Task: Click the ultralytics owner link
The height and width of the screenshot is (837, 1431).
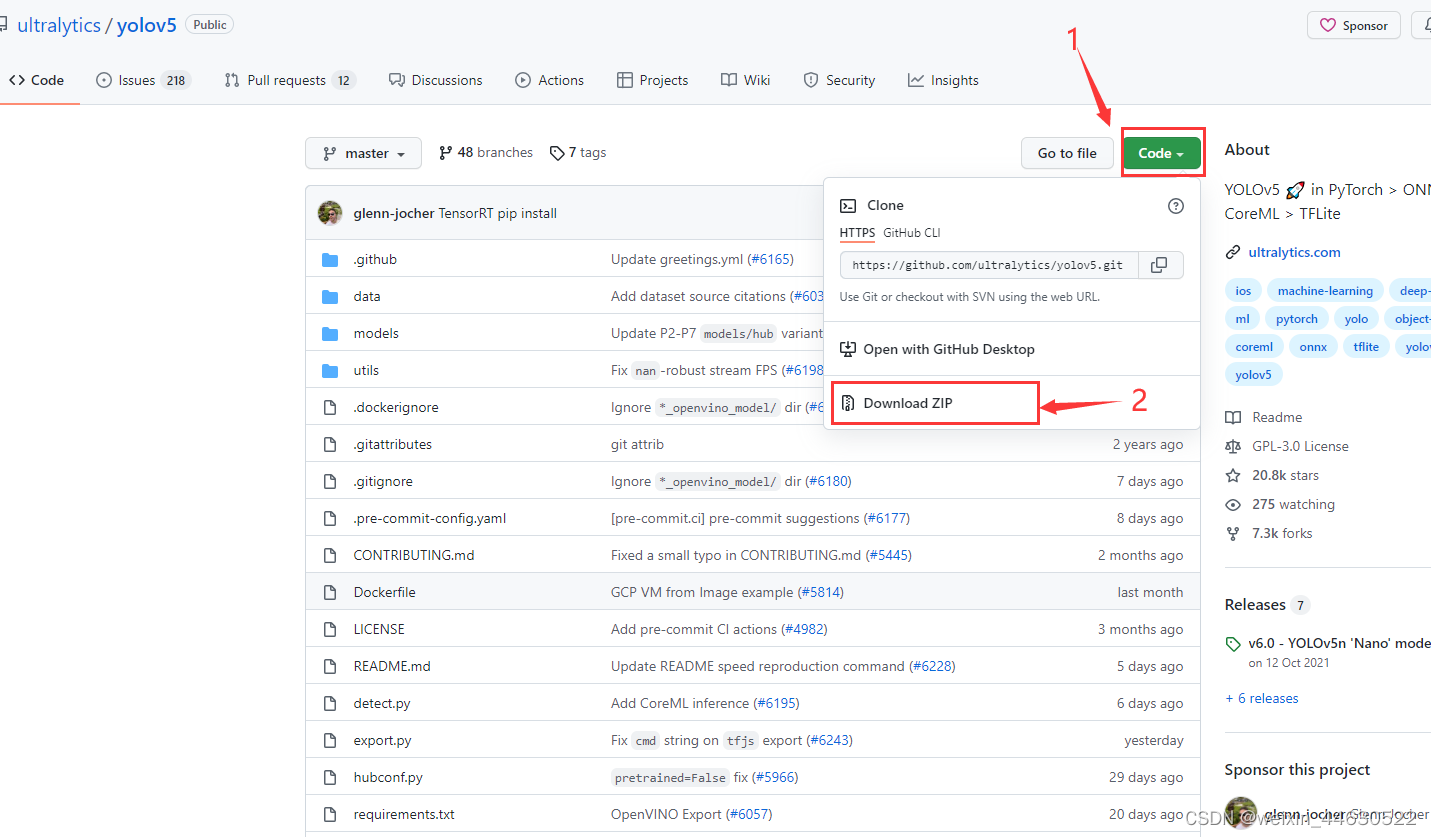Action: [x=59, y=26]
